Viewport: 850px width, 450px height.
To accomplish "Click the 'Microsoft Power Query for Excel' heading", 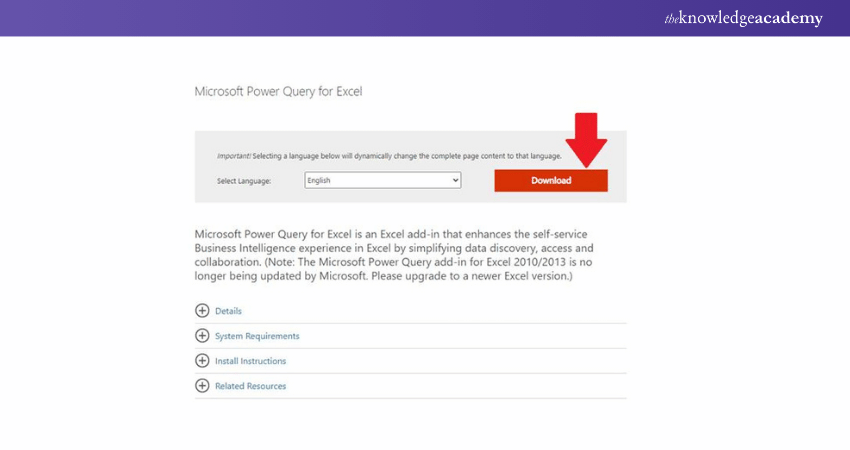I will (x=278, y=91).
